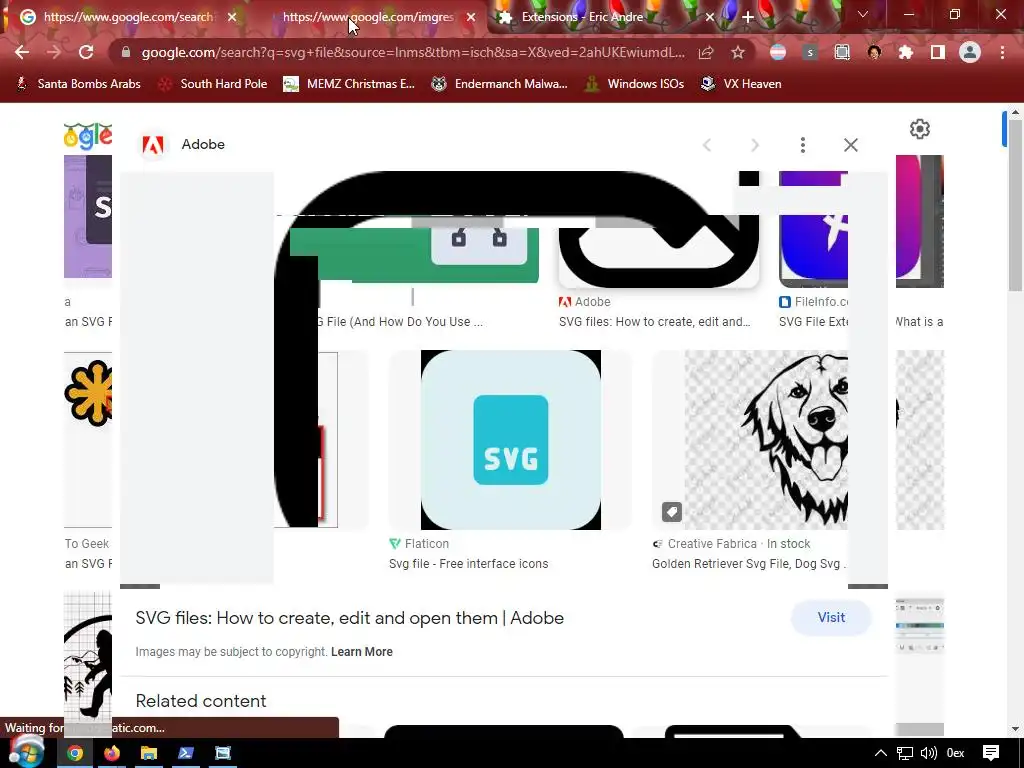Open the notification center icon
This screenshot has height=768, width=1024.
tap(991, 754)
